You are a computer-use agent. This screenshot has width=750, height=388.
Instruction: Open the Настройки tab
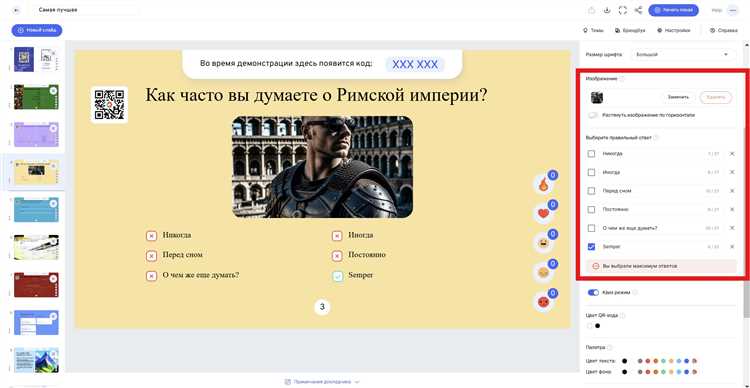673,30
